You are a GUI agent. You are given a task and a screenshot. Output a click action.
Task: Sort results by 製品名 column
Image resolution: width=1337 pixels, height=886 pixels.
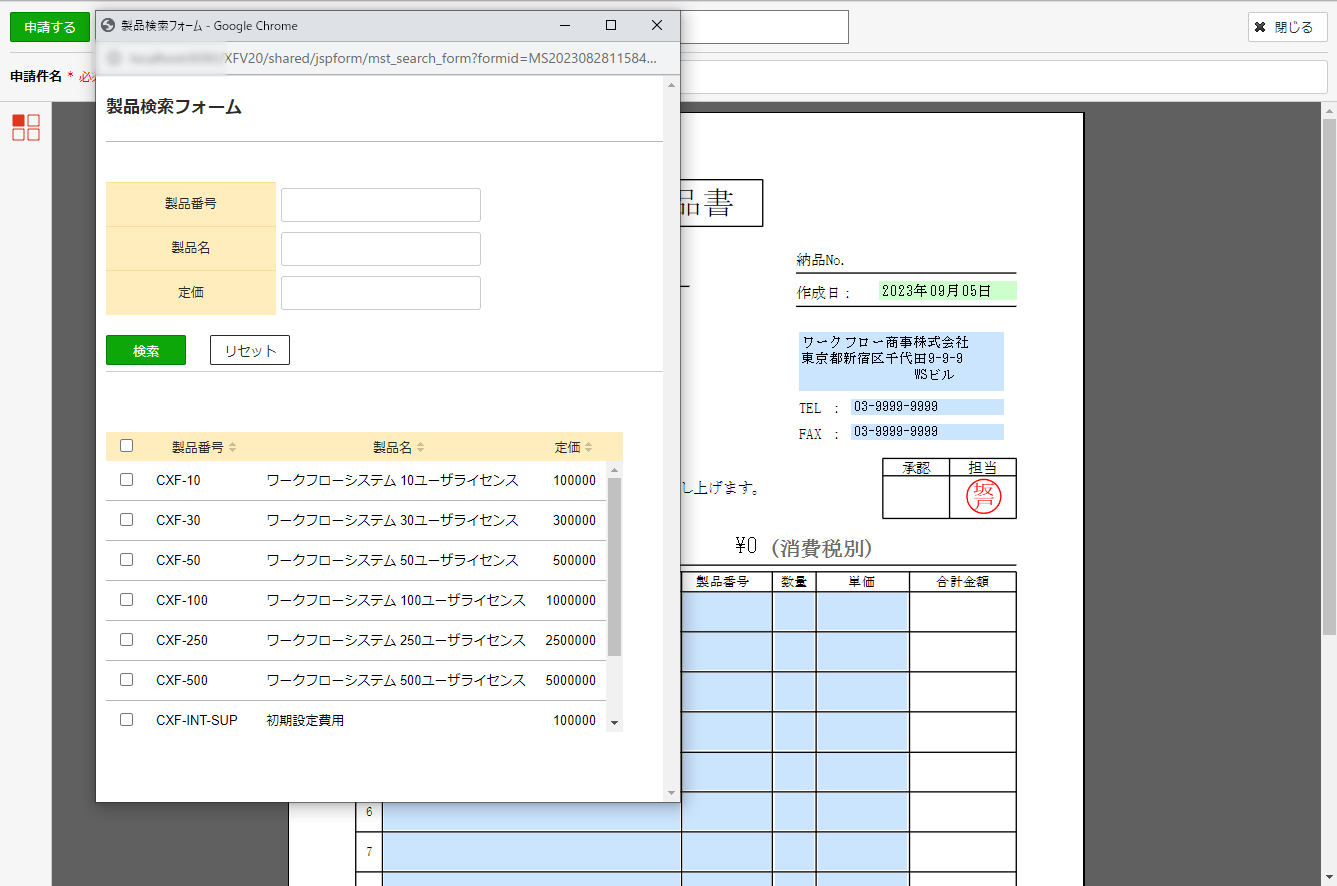[x=399, y=447]
